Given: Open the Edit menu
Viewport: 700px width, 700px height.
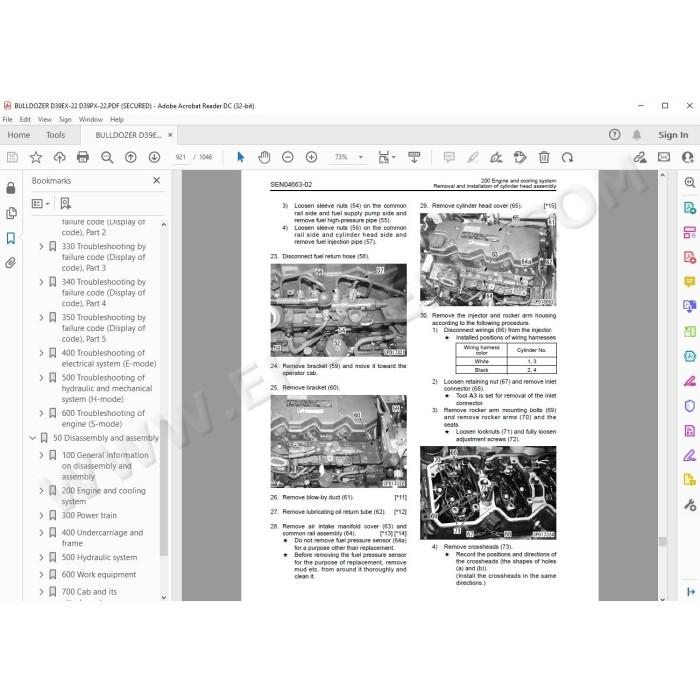Looking at the screenshot, I should pyautogui.click(x=25, y=120).
